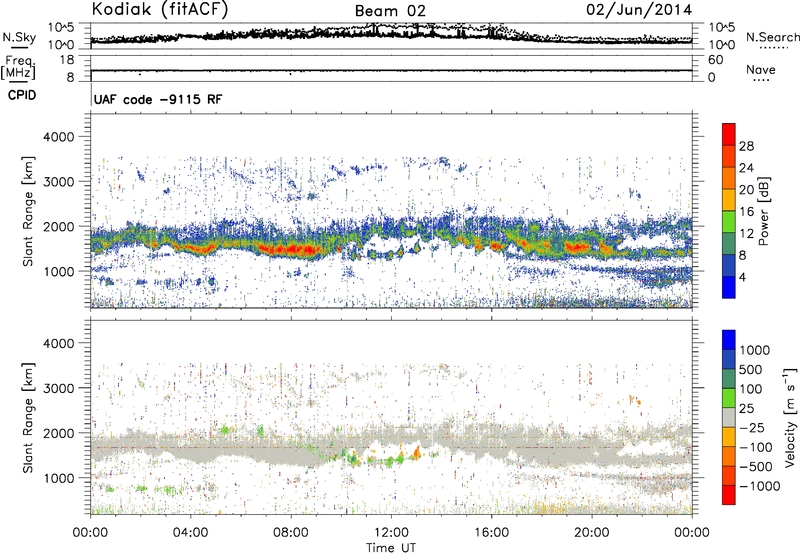The width and height of the screenshot is (800, 554).
Task: Click the "-500" velocity colorbar label
Action: pyautogui.click(x=756, y=467)
